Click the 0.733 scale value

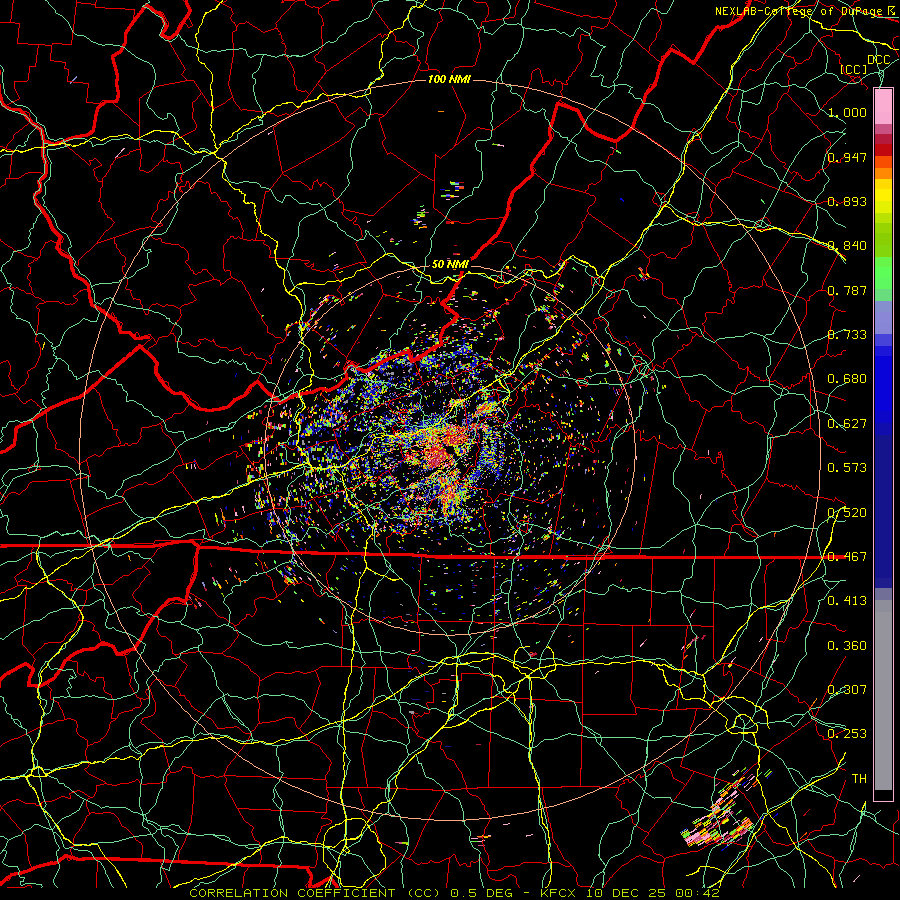(847, 335)
